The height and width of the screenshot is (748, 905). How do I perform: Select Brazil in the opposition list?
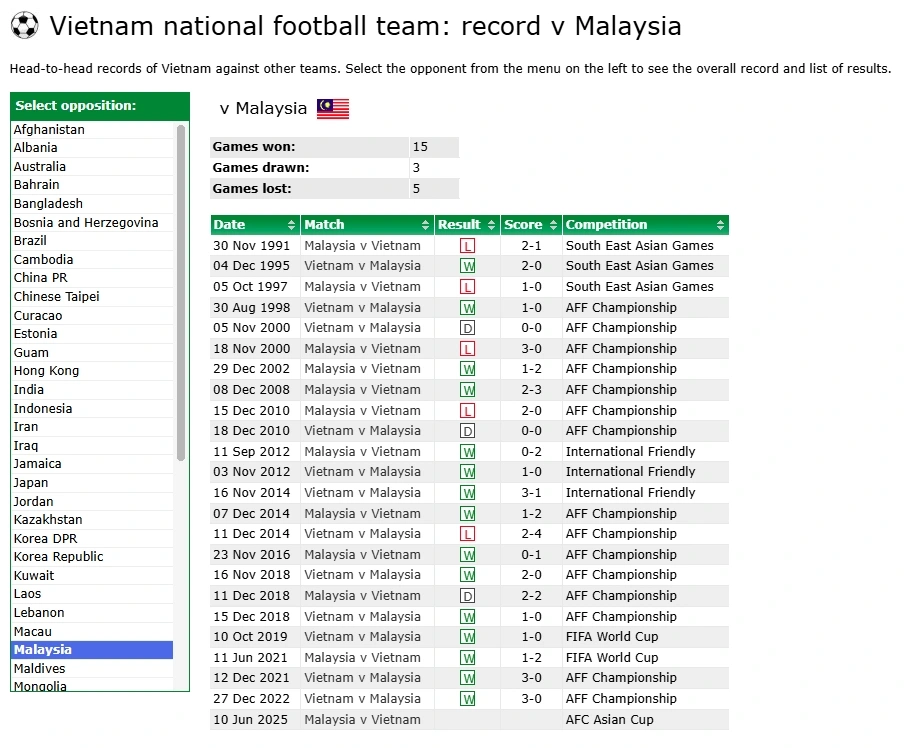(92, 241)
